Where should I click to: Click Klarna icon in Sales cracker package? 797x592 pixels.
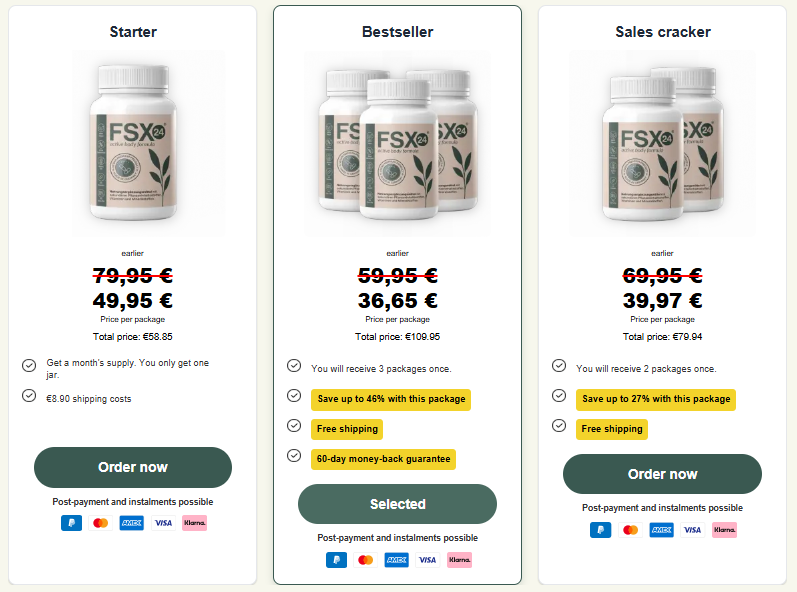coord(724,529)
